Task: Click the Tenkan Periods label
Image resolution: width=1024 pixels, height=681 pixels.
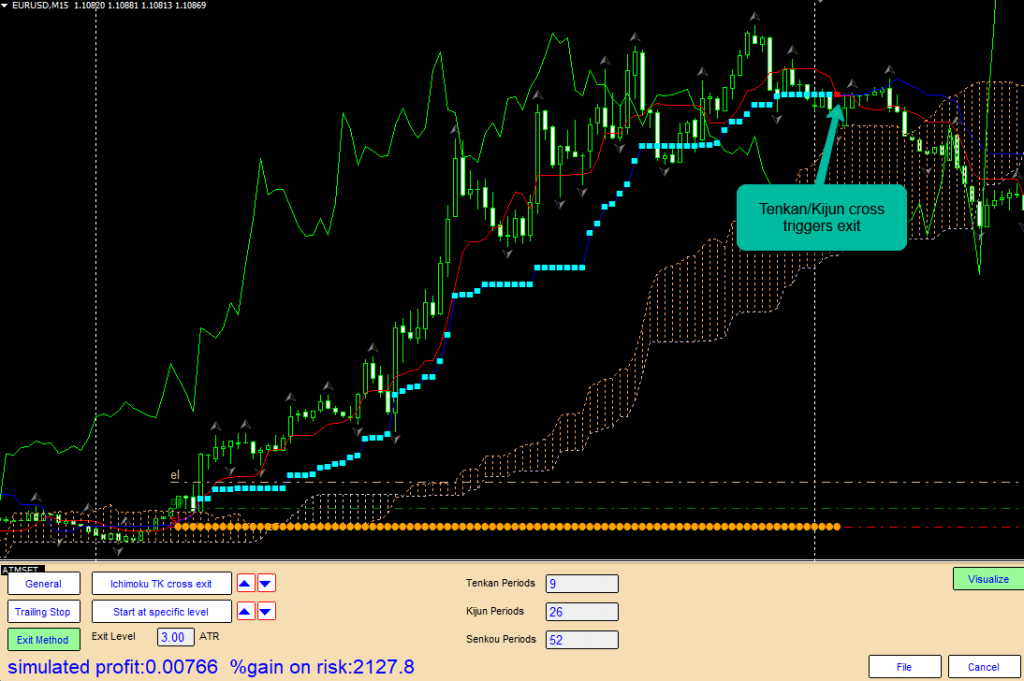Action: [x=500, y=583]
